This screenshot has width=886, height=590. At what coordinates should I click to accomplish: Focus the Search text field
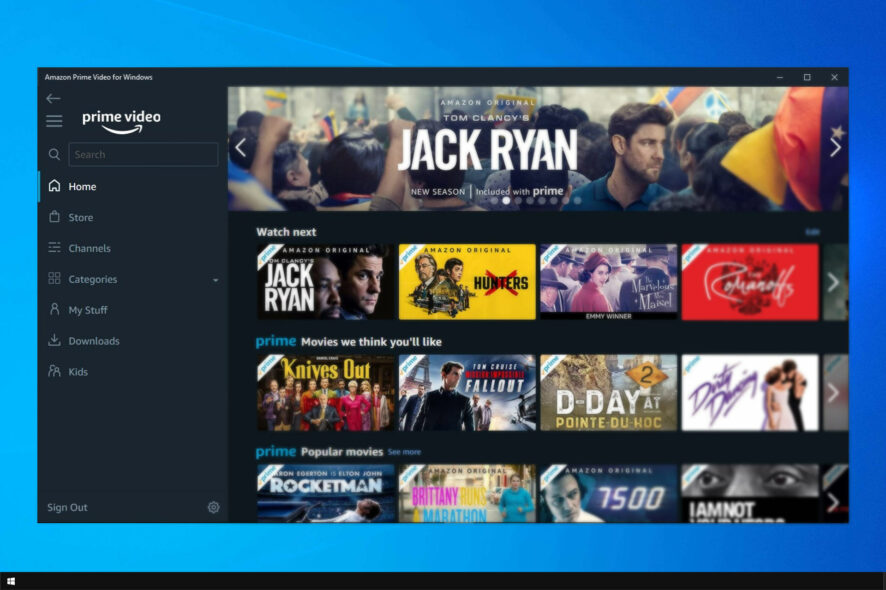tap(144, 154)
